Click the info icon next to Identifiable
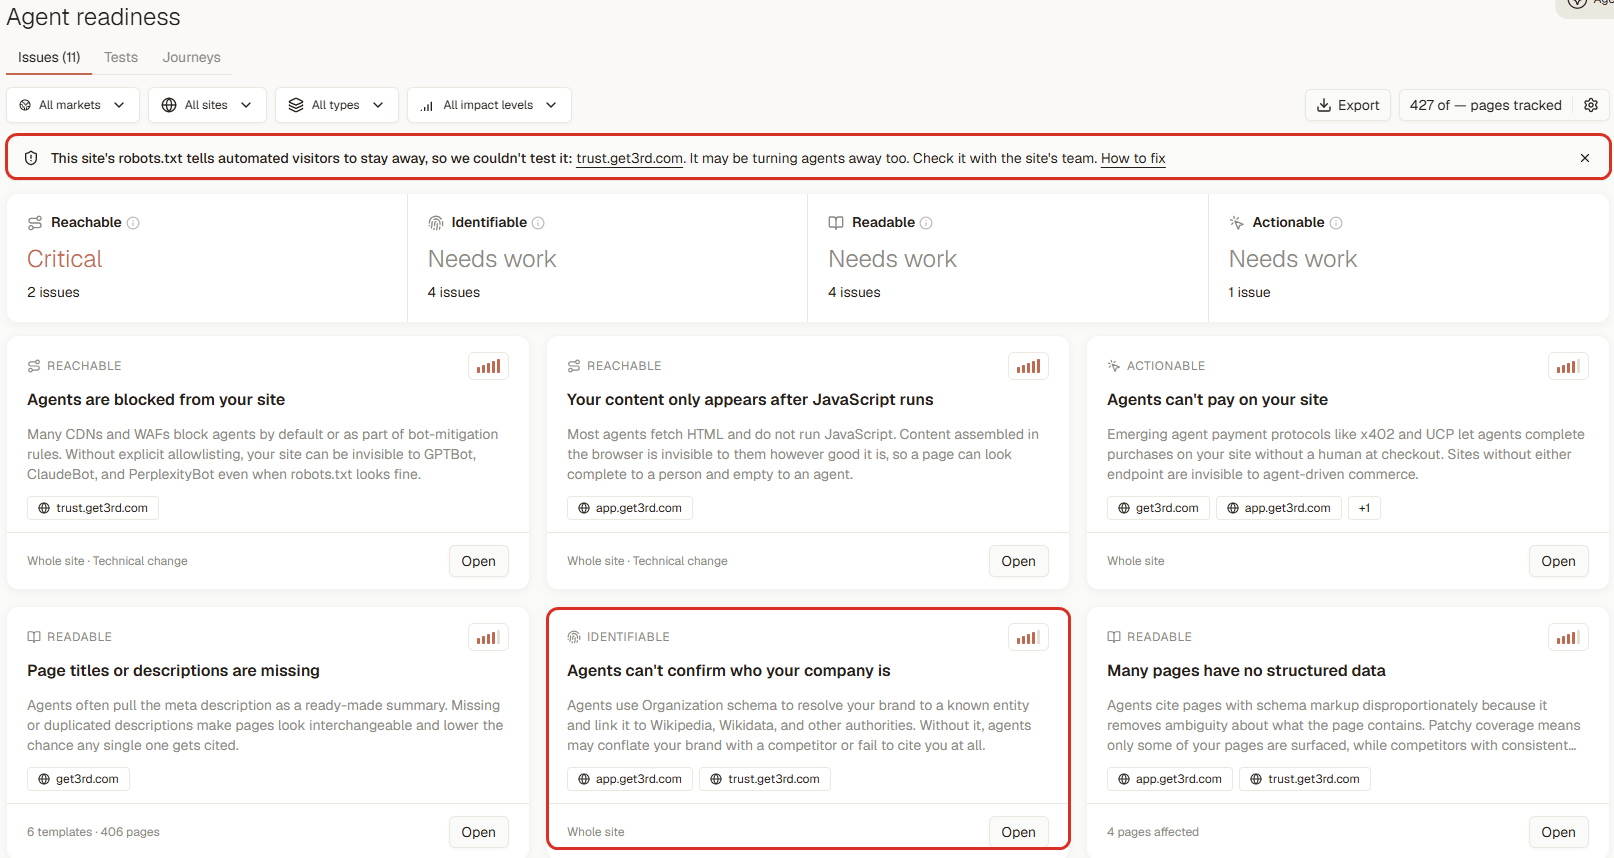The height and width of the screenshot is (858, 1614). pyautogui.click(x=538, y=223)
